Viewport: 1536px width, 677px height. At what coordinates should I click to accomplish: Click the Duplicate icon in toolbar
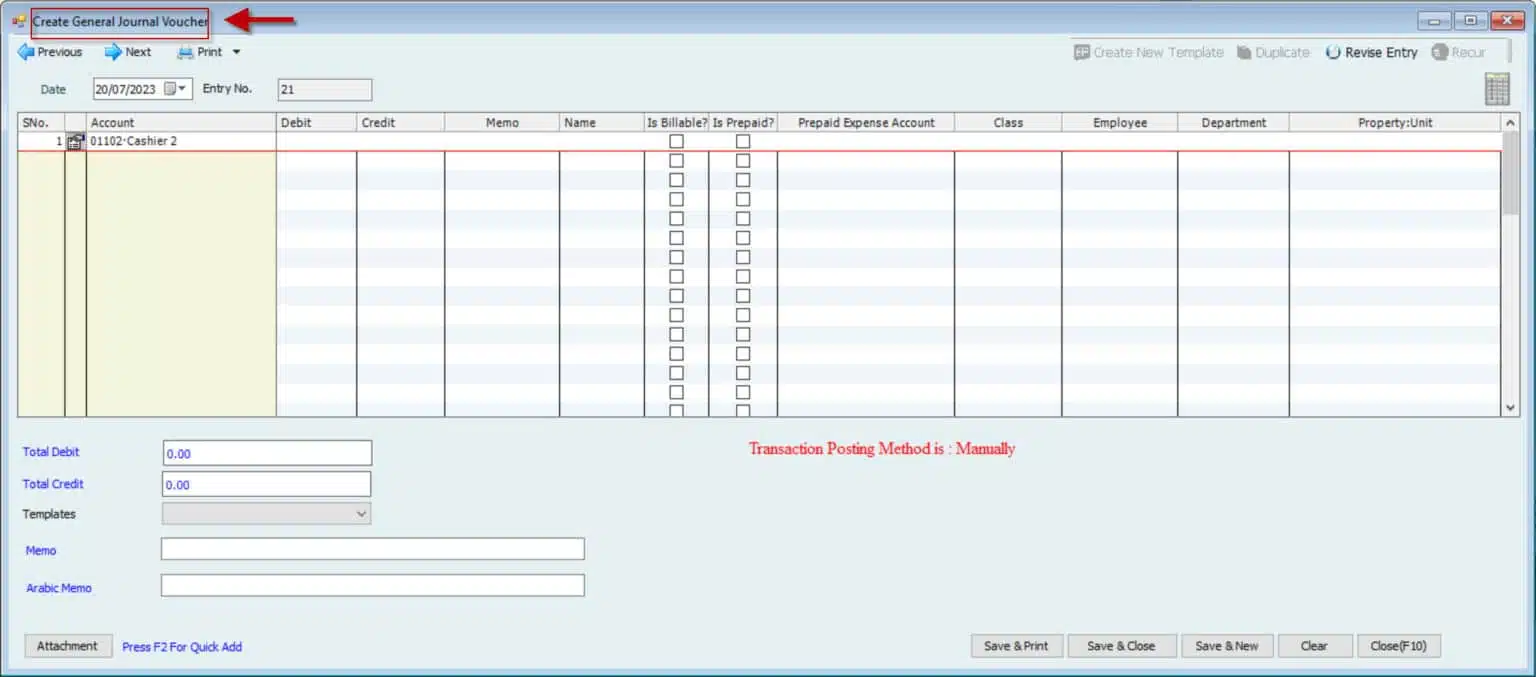click(1244, 53)
